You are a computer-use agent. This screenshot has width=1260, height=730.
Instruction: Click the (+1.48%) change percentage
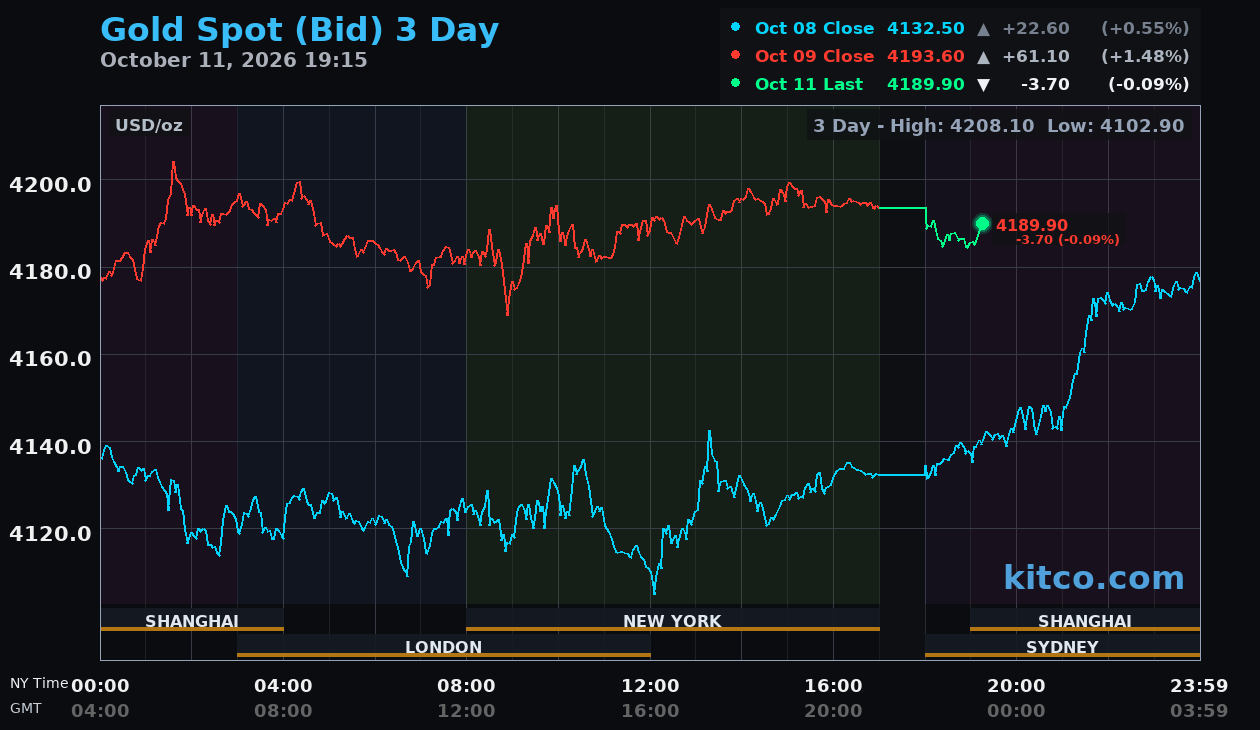[1145, 57]
